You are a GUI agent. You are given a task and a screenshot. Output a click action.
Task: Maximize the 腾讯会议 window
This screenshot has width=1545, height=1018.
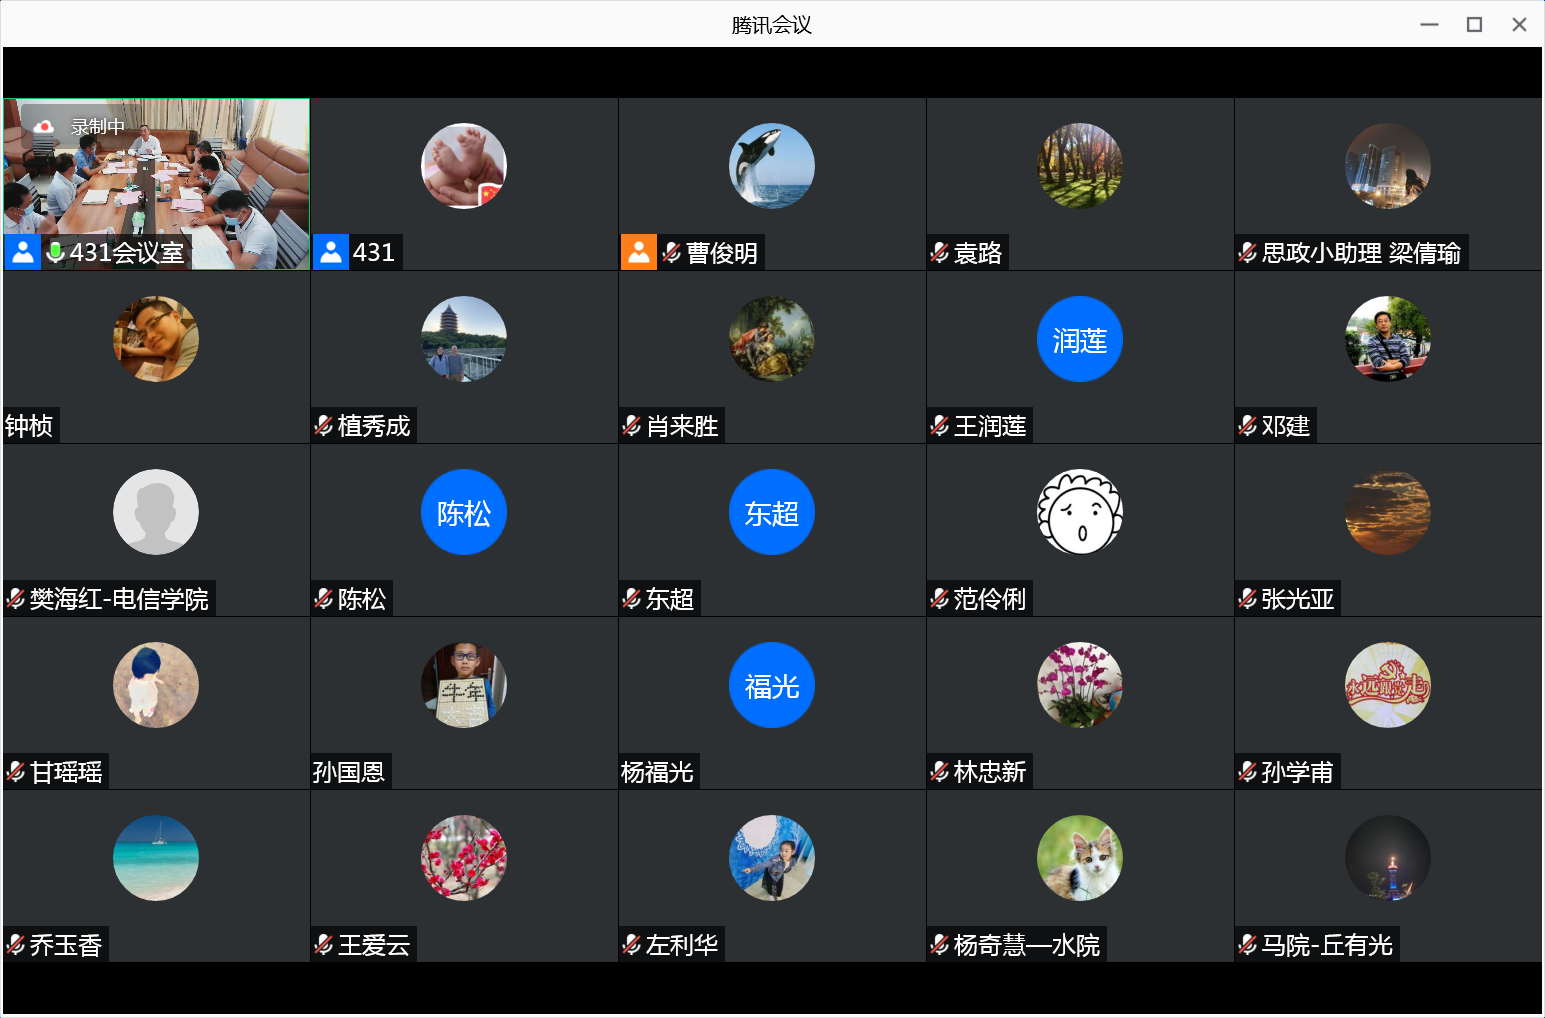click(x=1474, y=24)
